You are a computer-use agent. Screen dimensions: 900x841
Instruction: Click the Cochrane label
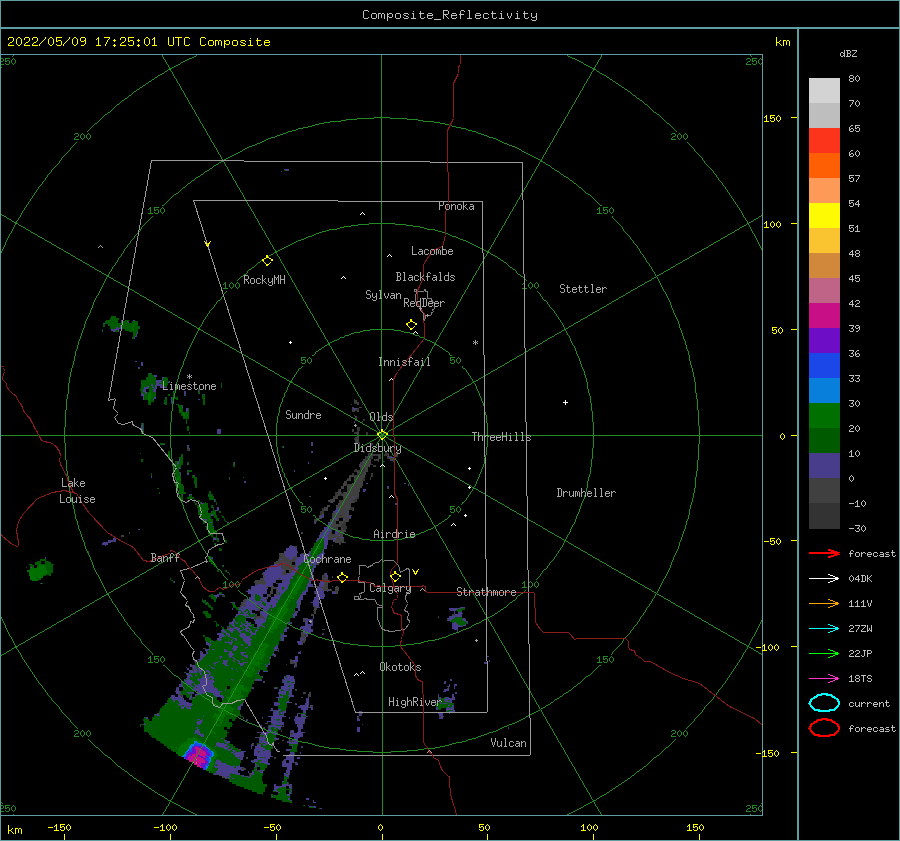point(327,559)
